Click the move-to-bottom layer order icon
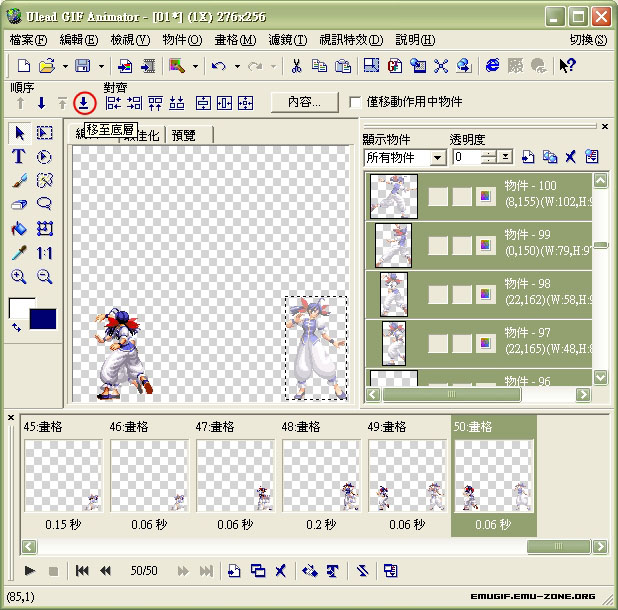This screenshot has width=618, height=610. [x=84, y=103]
